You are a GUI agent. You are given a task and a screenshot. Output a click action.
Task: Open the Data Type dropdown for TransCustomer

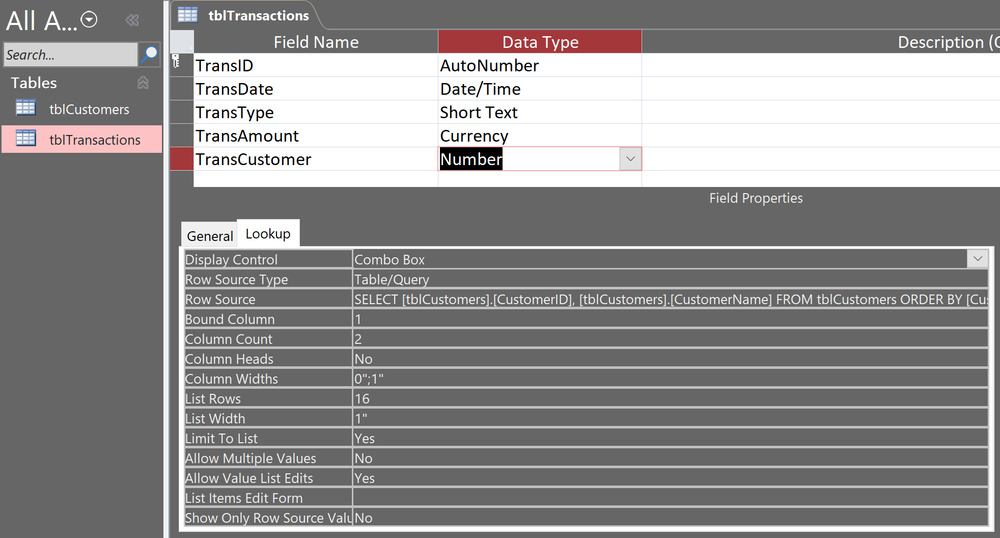630,159
